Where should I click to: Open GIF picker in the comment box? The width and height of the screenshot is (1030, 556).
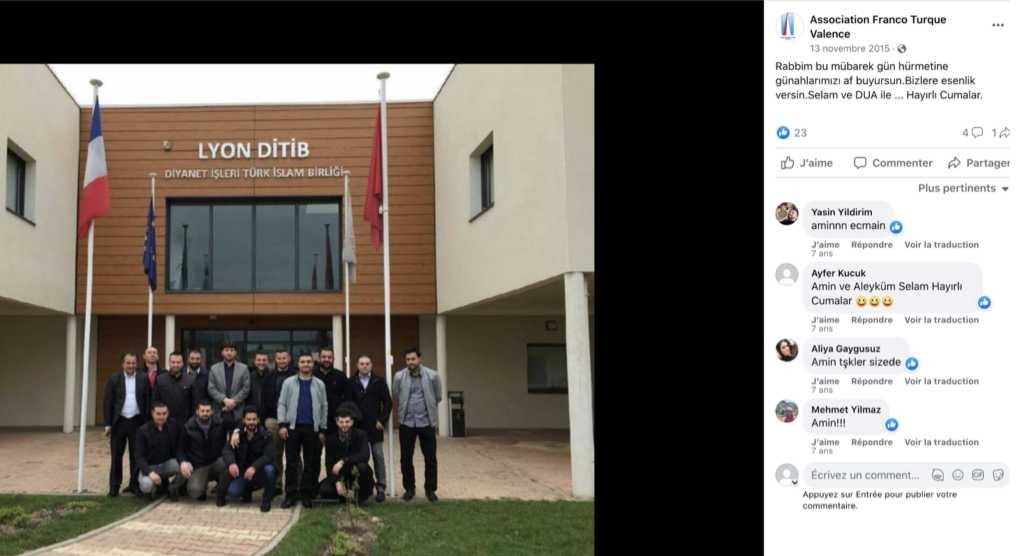tap(977, 475)
